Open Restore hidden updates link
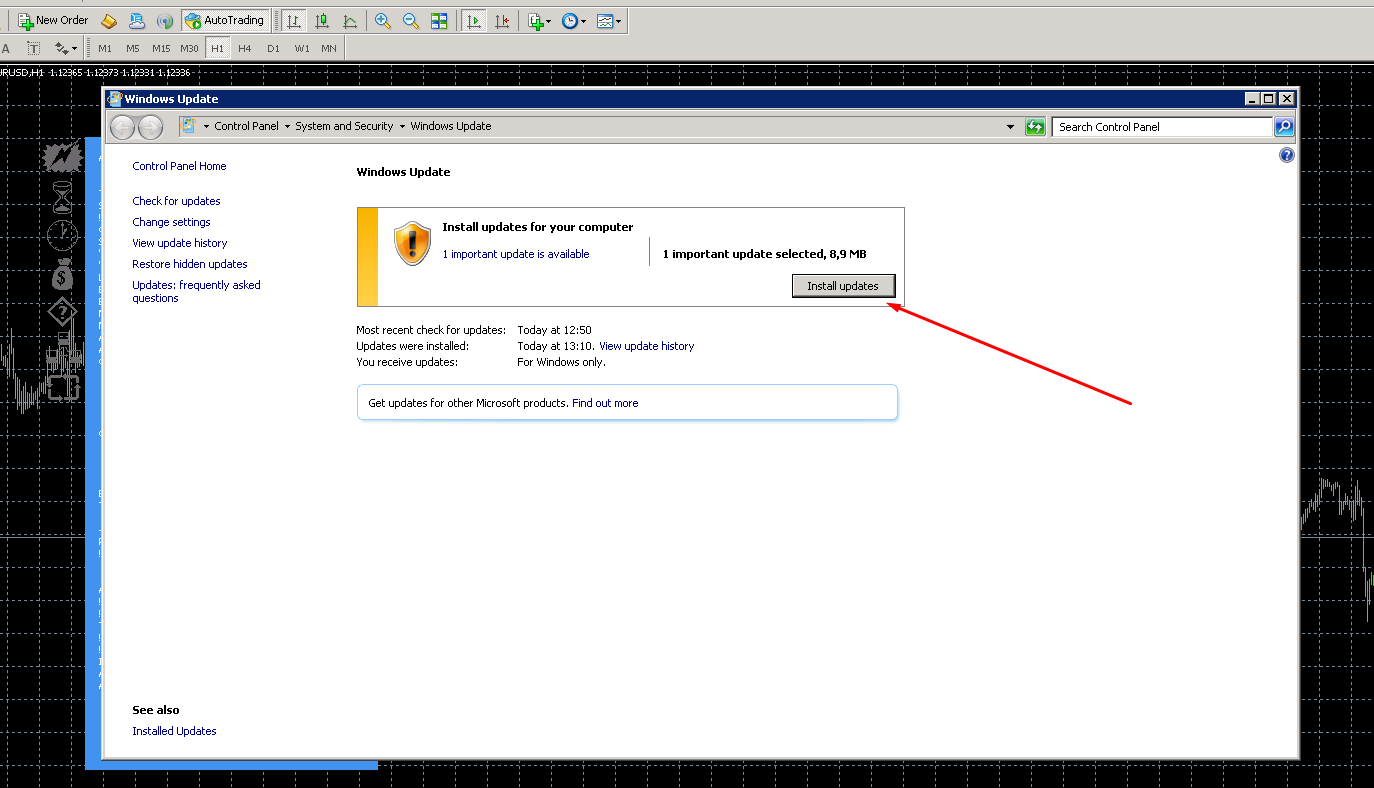The image size is (1374, 788). coord(189,264)
